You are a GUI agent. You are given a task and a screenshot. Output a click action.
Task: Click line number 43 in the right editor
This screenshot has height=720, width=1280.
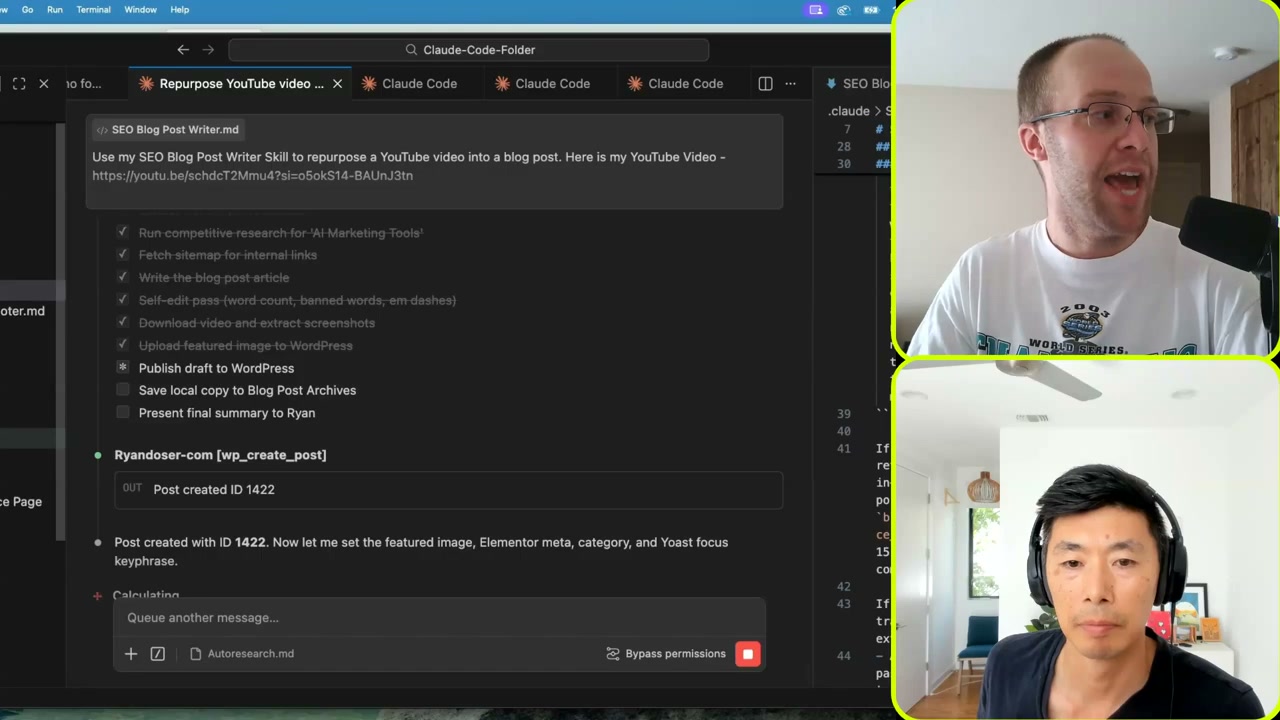(x=844, y=604)
